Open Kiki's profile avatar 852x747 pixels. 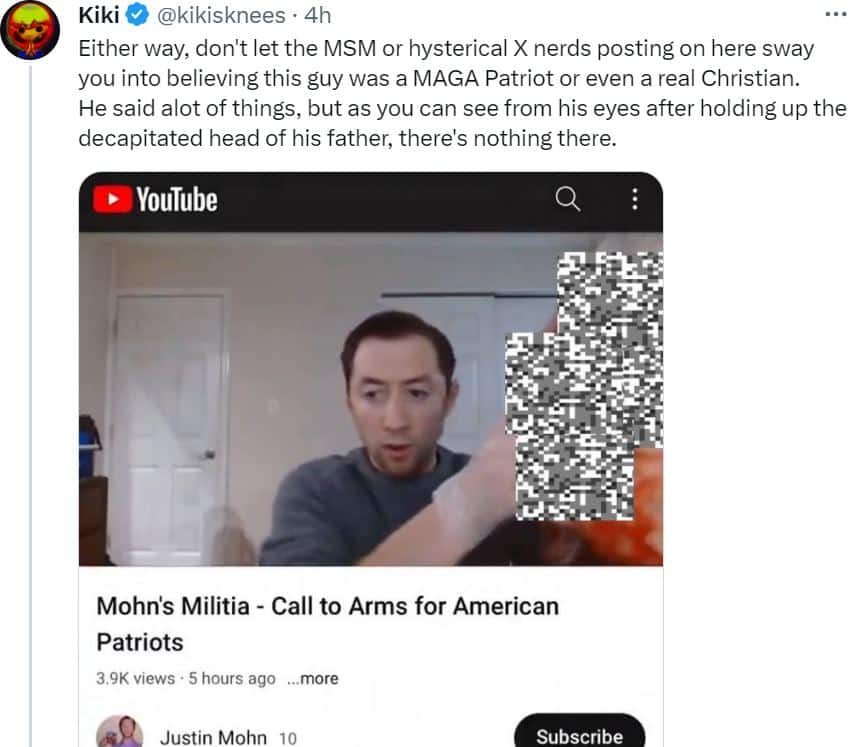pyautogui.click(x=30, y=30)
